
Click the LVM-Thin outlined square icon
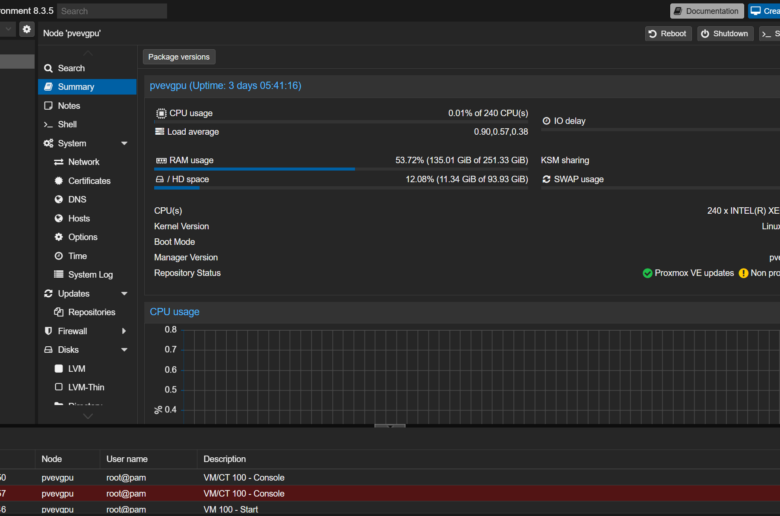click(59, 387)
